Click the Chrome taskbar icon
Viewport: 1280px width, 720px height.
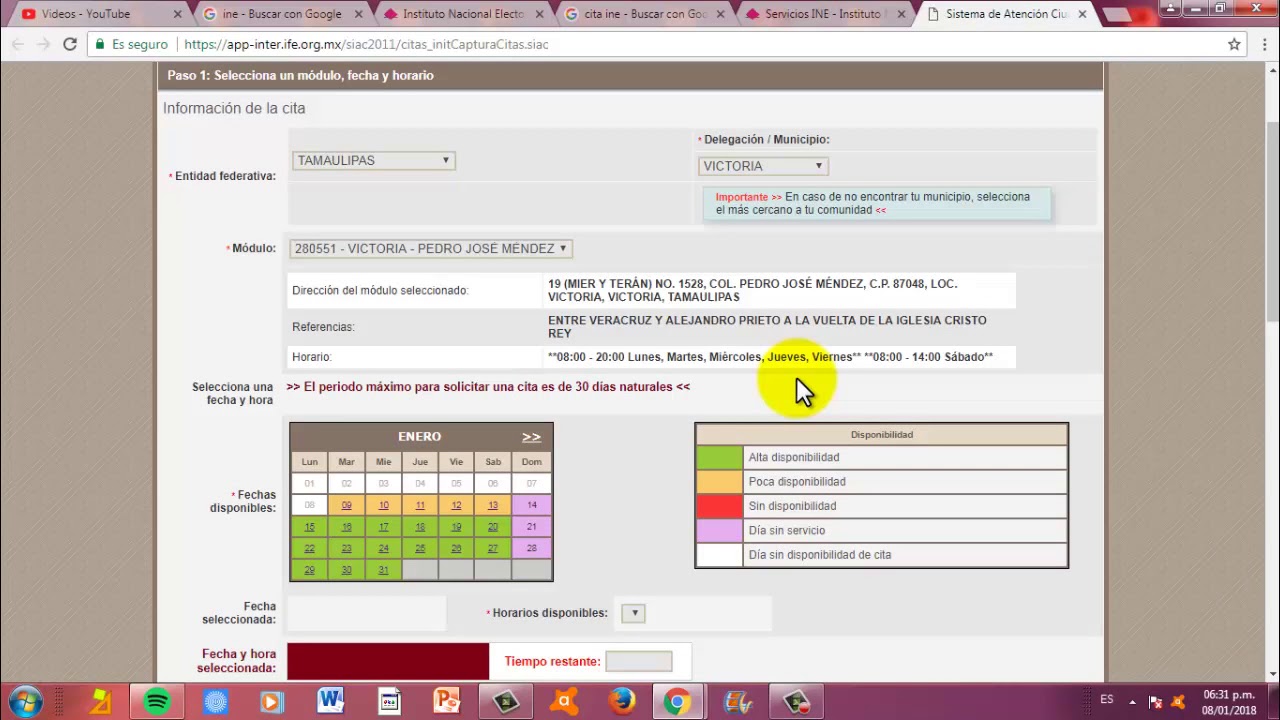[678, 702]
